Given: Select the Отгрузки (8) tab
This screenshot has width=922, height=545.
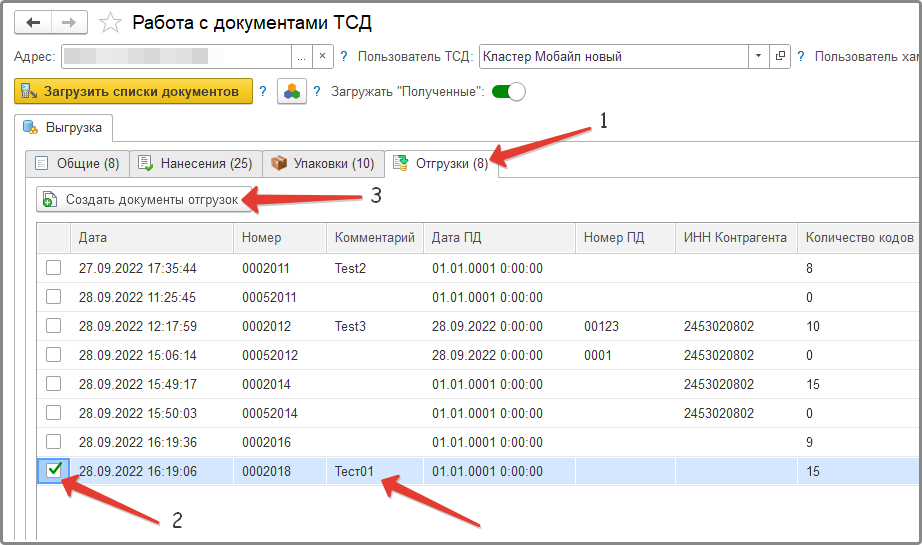Looking at the screenshot, I should (441, 163).
